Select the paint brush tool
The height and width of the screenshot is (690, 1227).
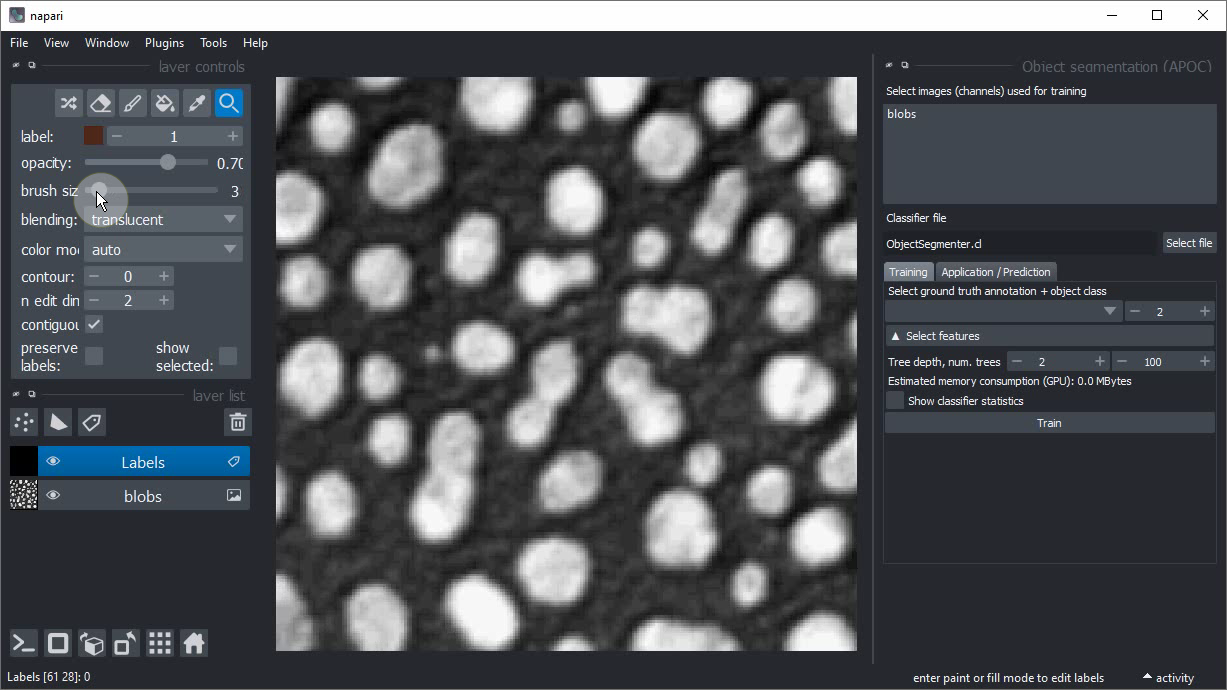point(132,103)
